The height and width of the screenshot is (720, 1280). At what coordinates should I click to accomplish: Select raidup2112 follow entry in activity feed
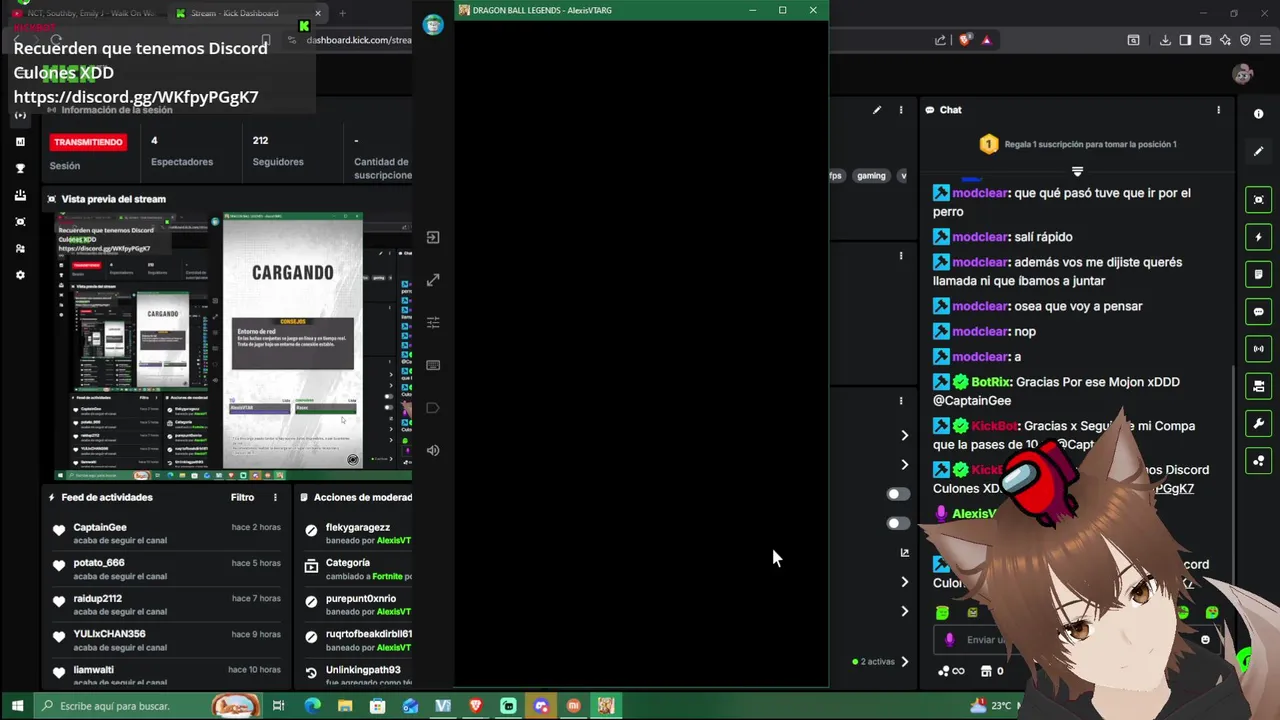(168, 605)
